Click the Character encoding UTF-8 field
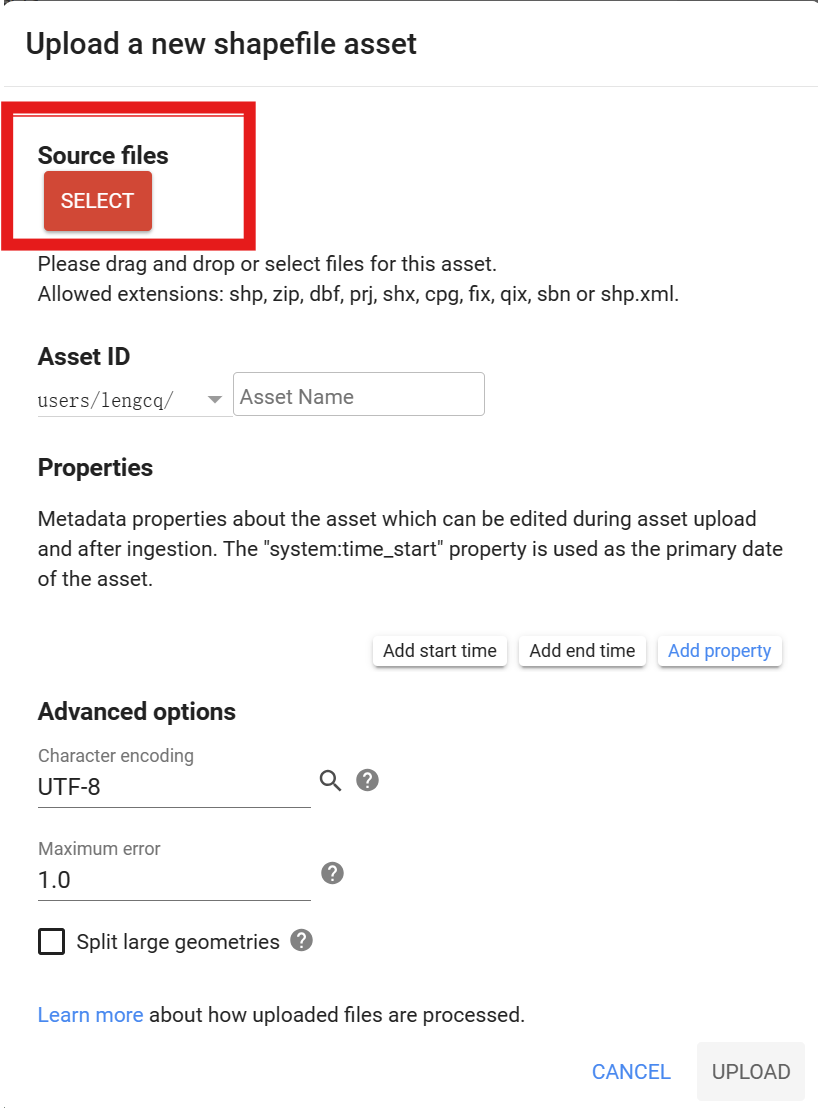 coord(174,786)
